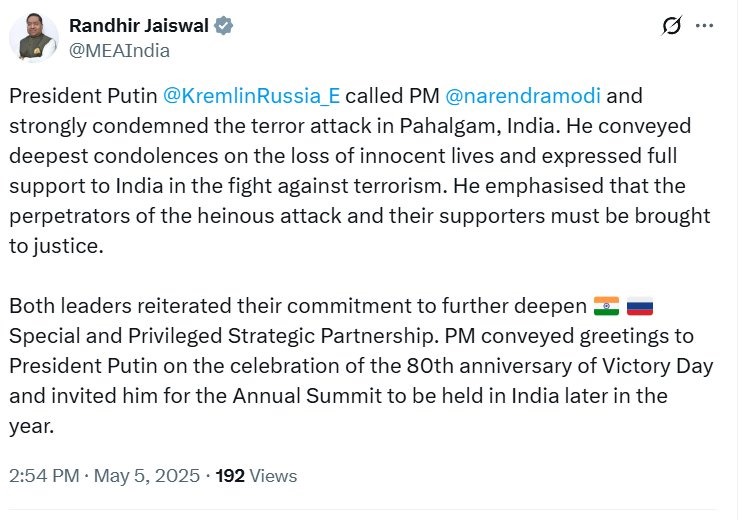This screenshot has width=742, height=520.
Task: Click the "Views" label
Action: click(274, 476)
